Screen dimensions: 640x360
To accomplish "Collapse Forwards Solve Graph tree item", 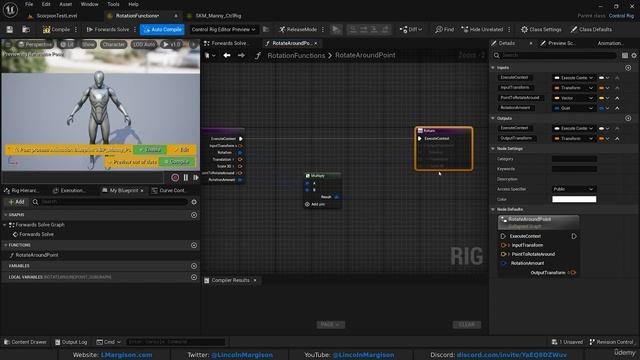I will pos(5,225).
